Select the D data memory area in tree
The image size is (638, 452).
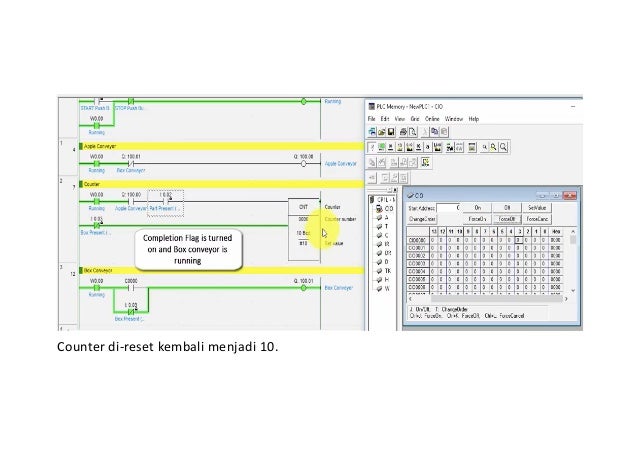click(x=382, y=262)
